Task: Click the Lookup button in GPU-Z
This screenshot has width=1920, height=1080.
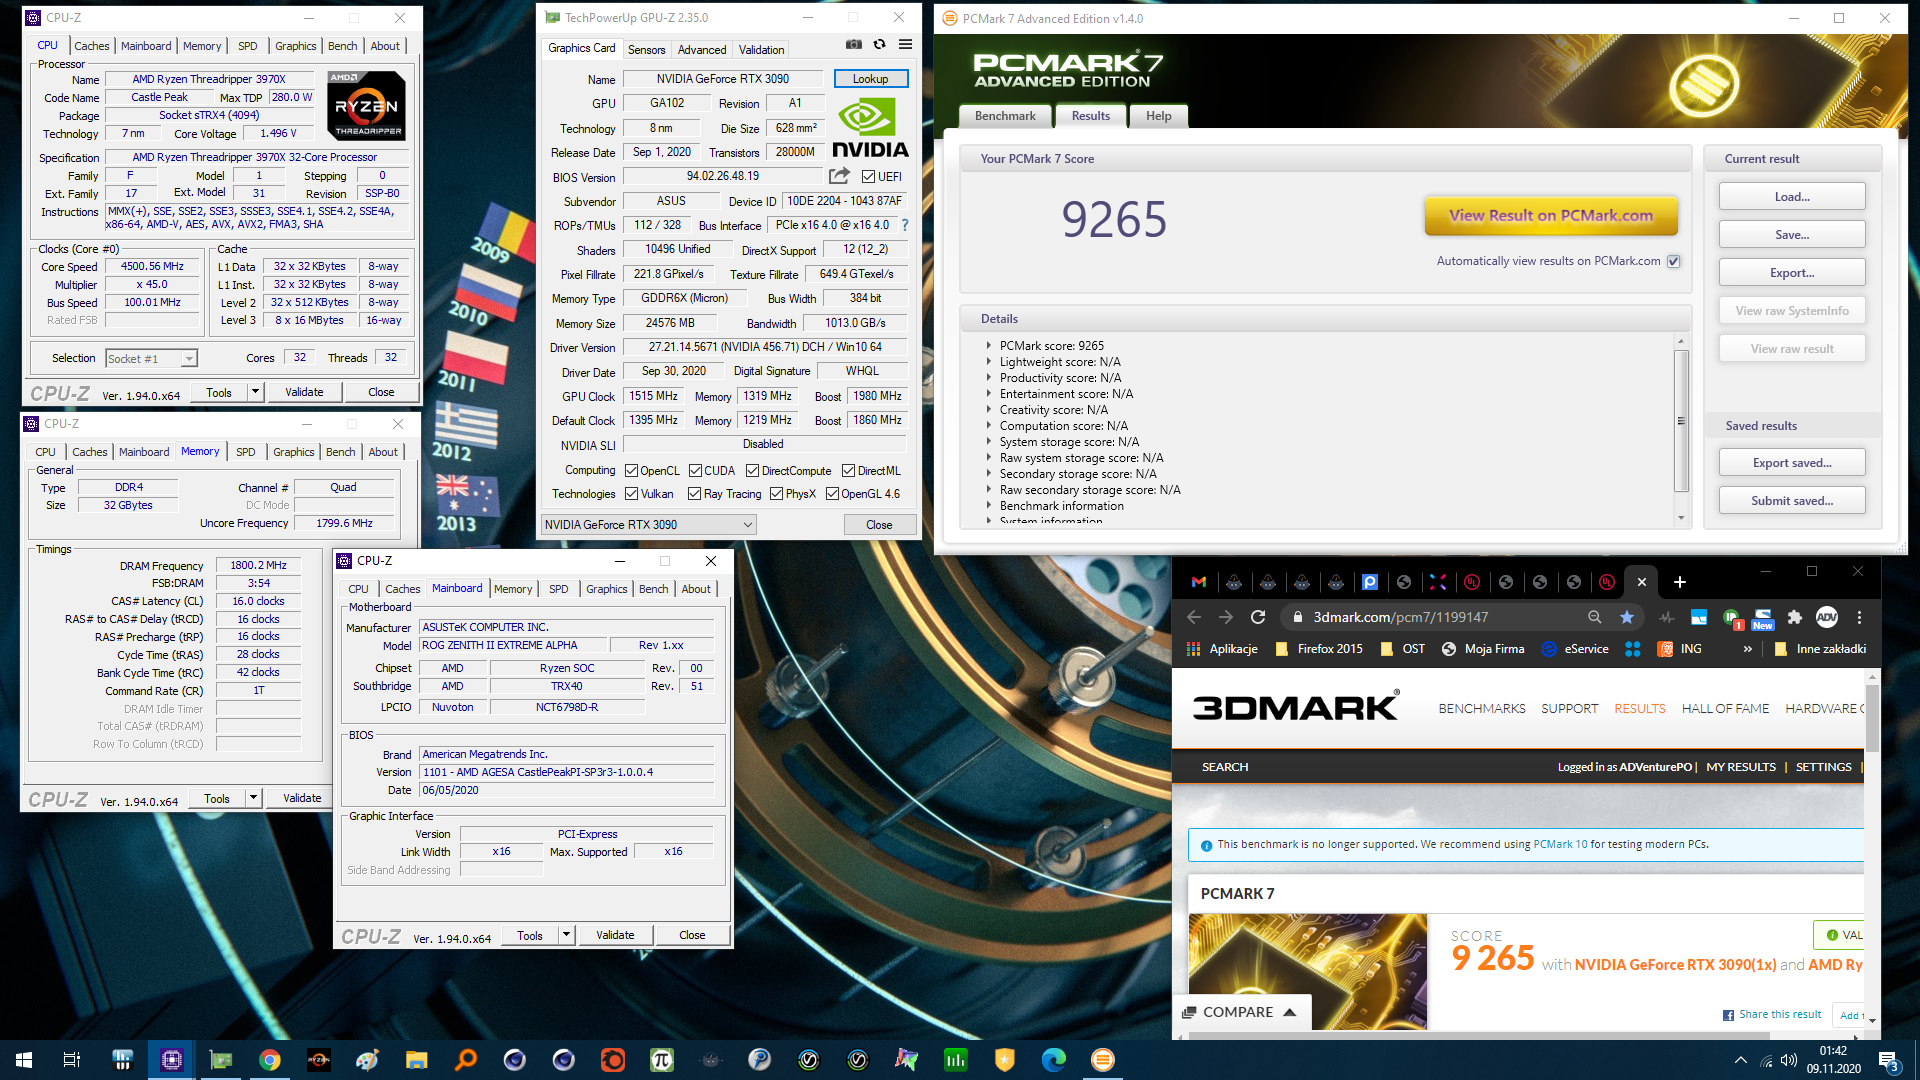Action: [x=870, y=79]
